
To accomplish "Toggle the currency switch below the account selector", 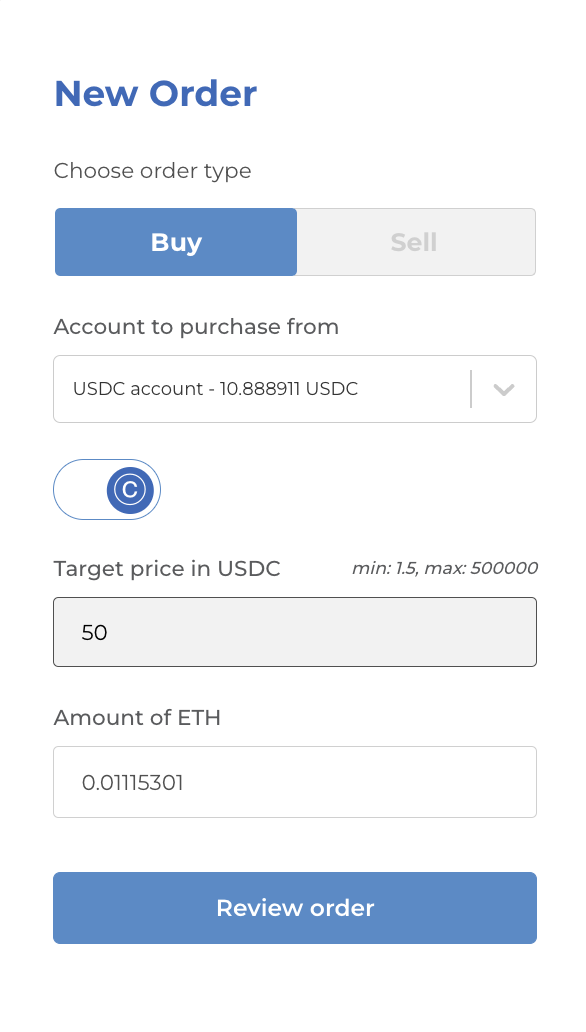I will tap(107, 490).
